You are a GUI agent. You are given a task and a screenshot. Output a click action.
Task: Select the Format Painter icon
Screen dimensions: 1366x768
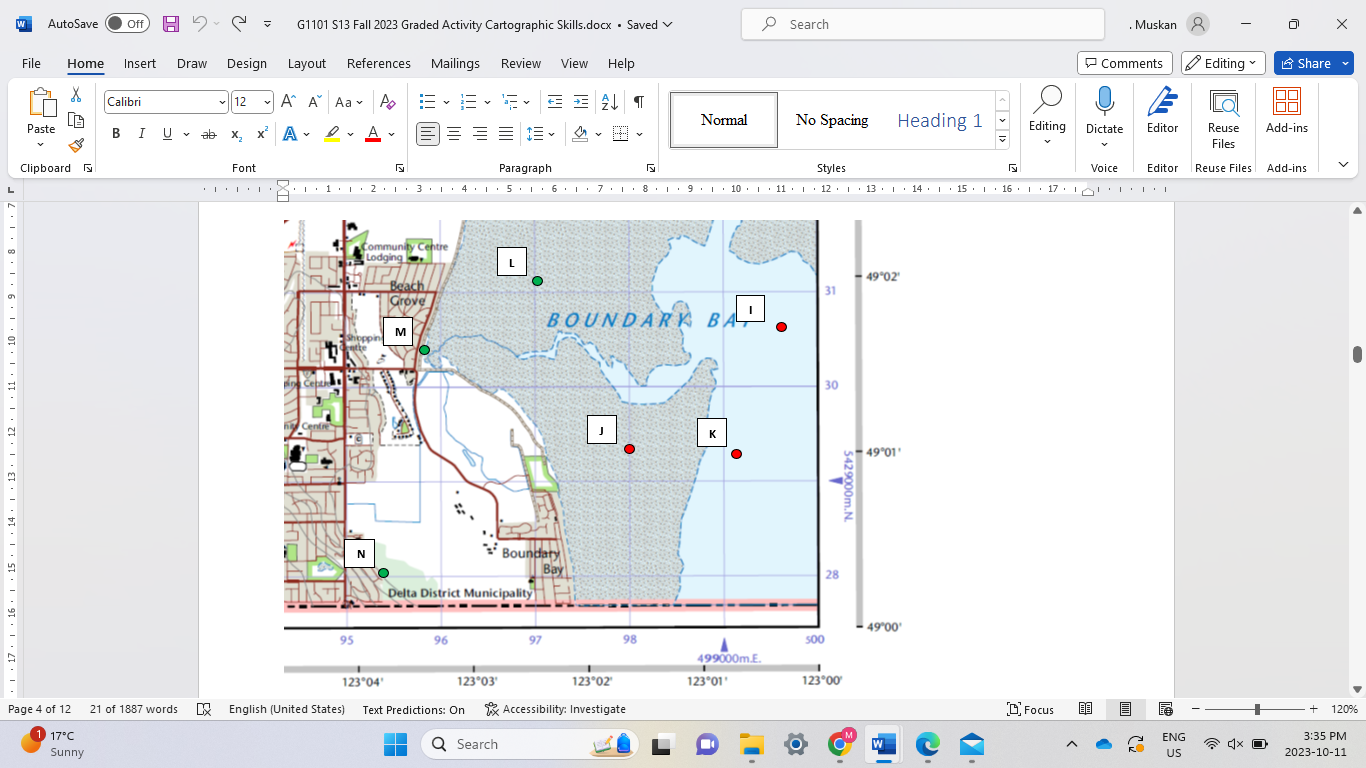tap(76, 145)
